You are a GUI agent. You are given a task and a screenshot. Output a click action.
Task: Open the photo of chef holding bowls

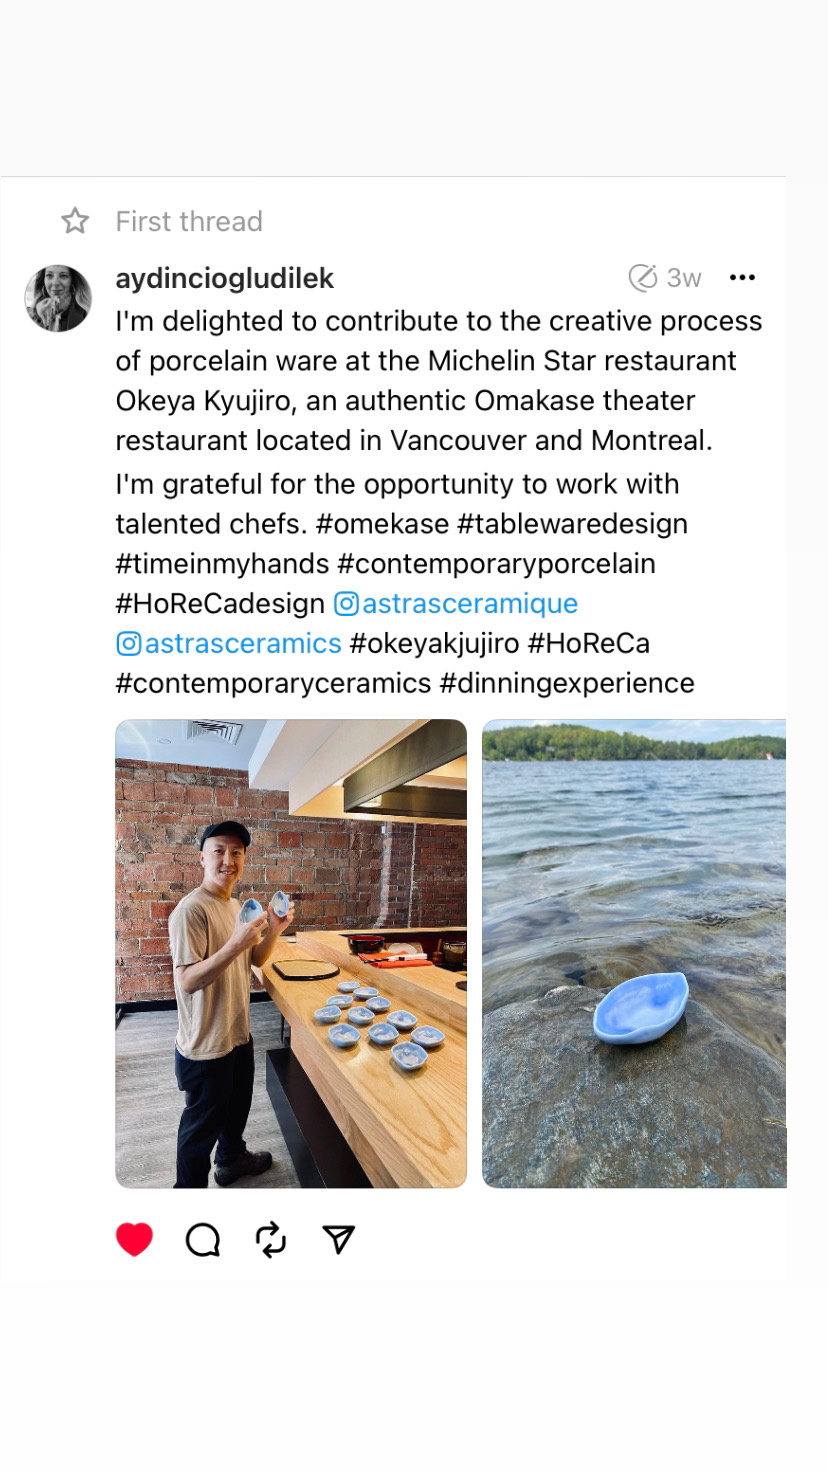click(x=291, y=953)
